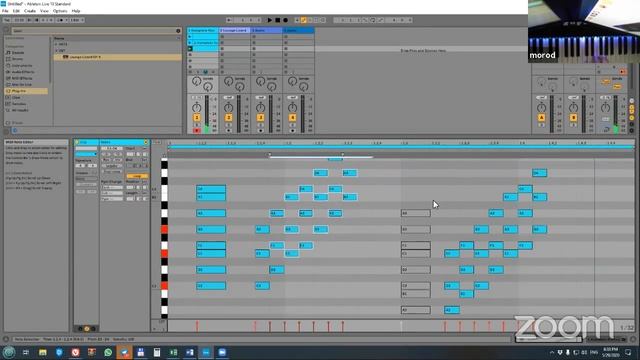The width and height of the screenshot is (640, 360).
Task: Toggle track 2 activator button
Action: point(229,118)
